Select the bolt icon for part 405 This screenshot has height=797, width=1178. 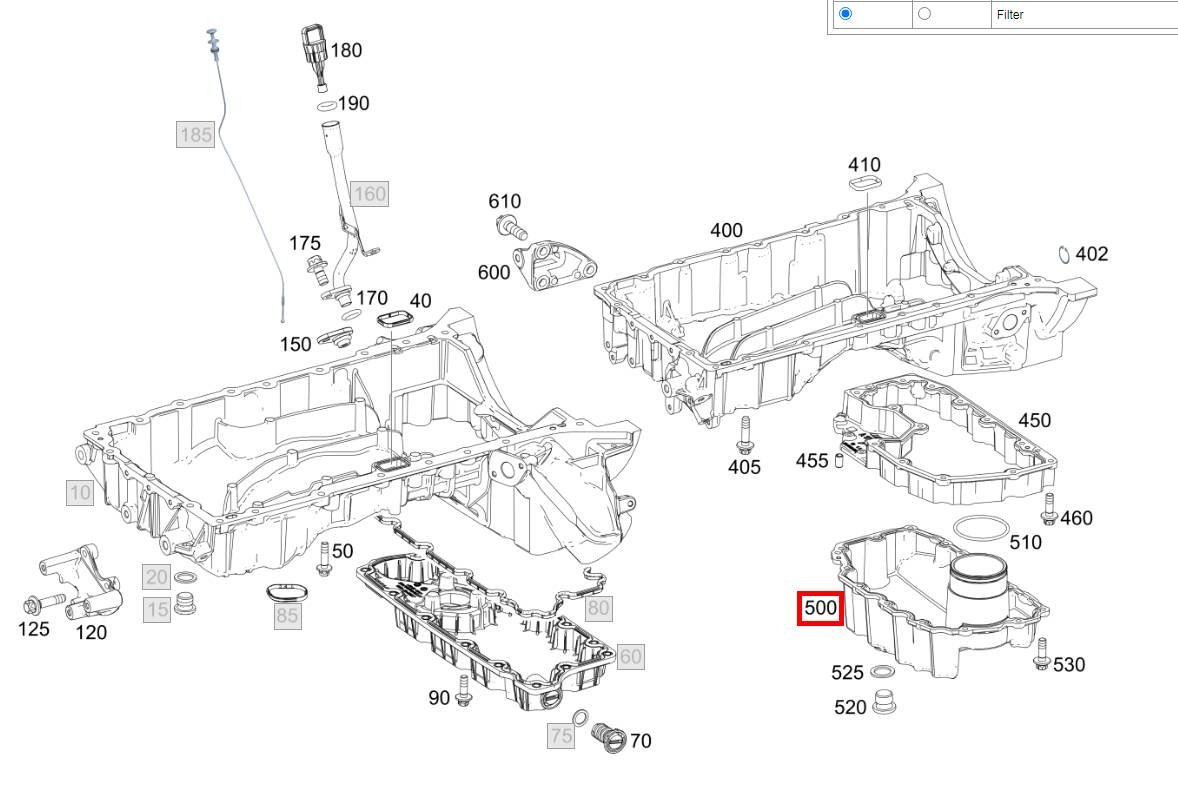point(743,435)
